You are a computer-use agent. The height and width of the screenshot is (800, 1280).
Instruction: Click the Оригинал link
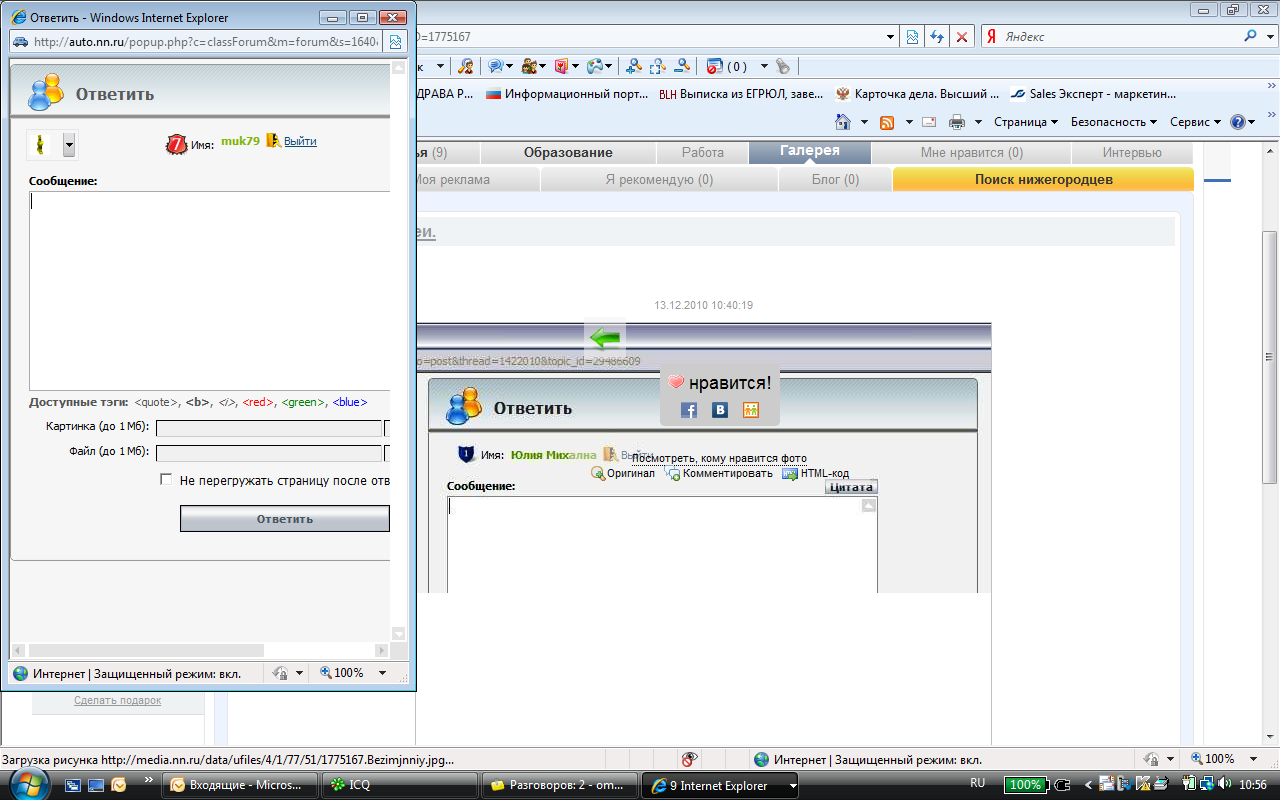point(630,473)
